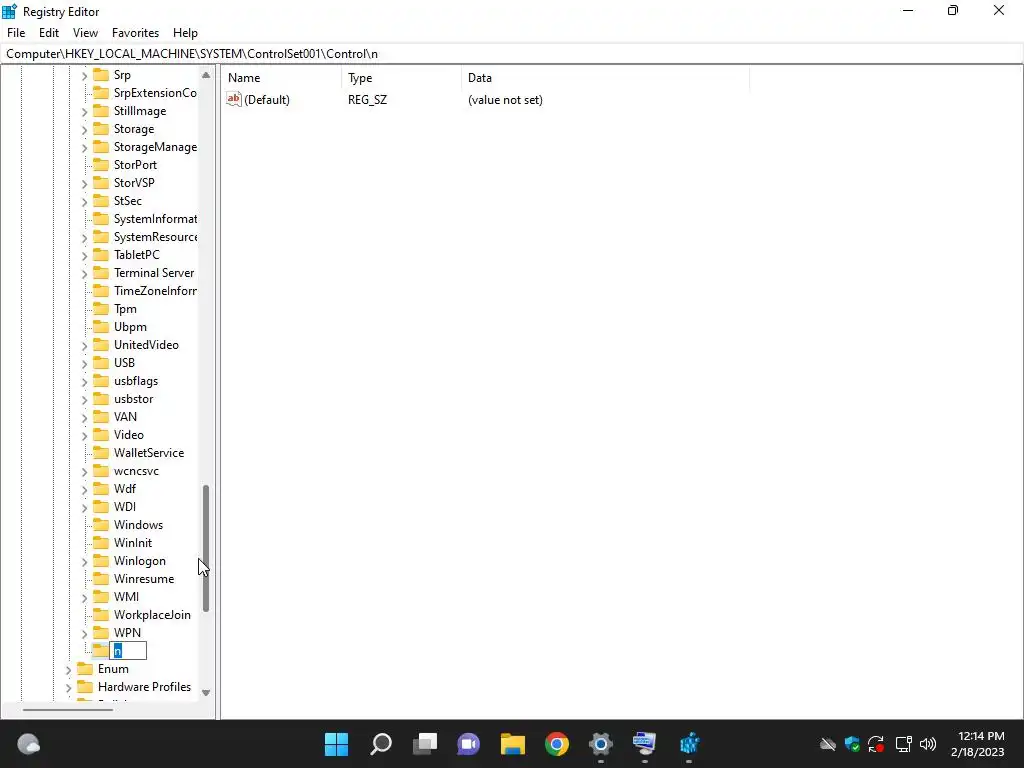Image resolution: width=1024 pixels, height=768 pixels.
Task: Click the tree vertical scrollbar thumb
Action: point(206,548)
